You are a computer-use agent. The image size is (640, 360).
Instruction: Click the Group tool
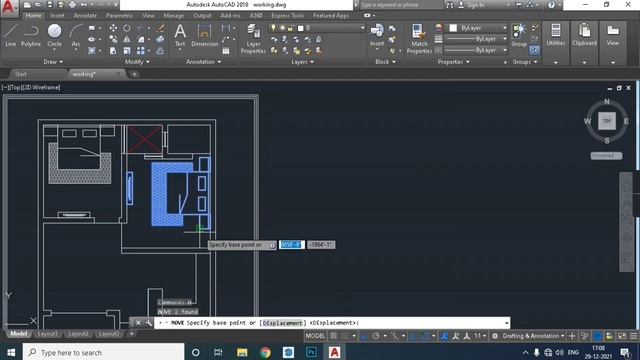[519, 35]
